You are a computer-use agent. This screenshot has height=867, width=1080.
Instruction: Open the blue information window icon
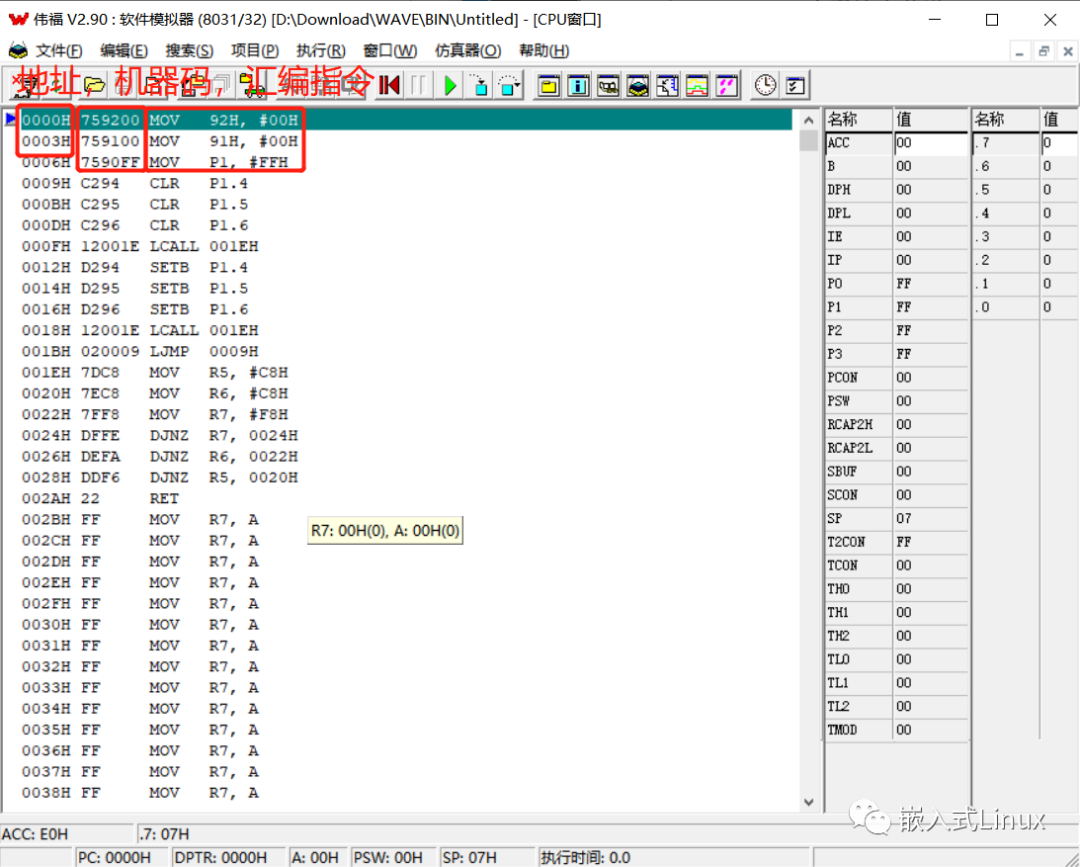[x=578, y=85]
